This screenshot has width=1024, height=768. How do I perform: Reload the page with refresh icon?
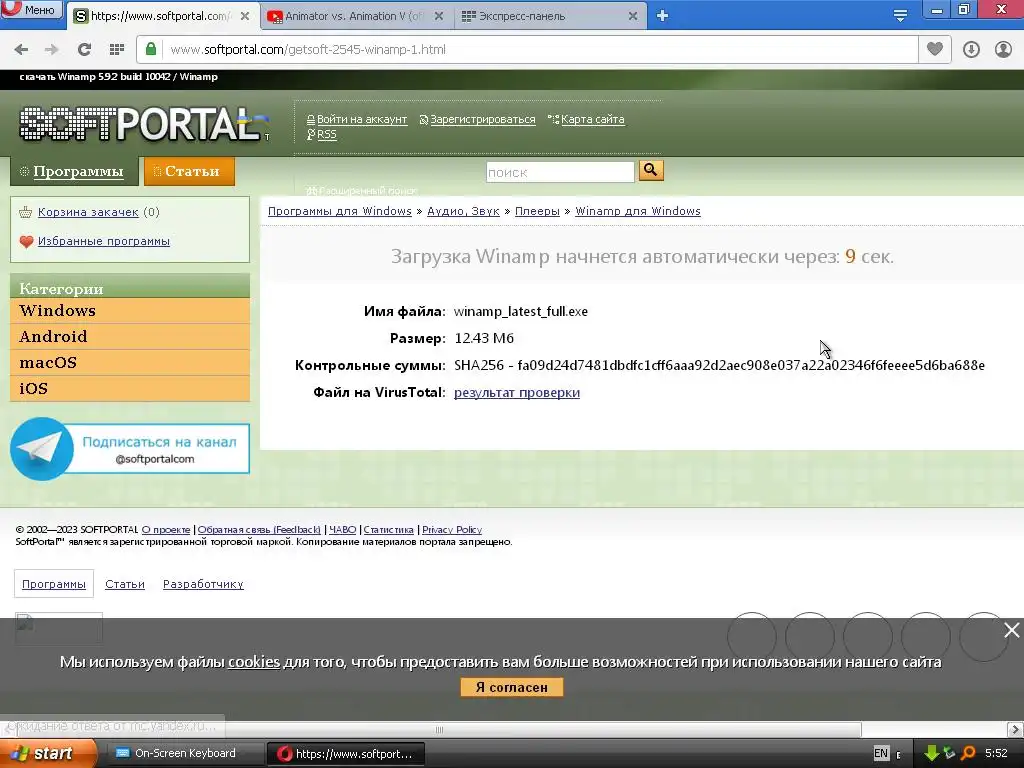click(84, 50)
